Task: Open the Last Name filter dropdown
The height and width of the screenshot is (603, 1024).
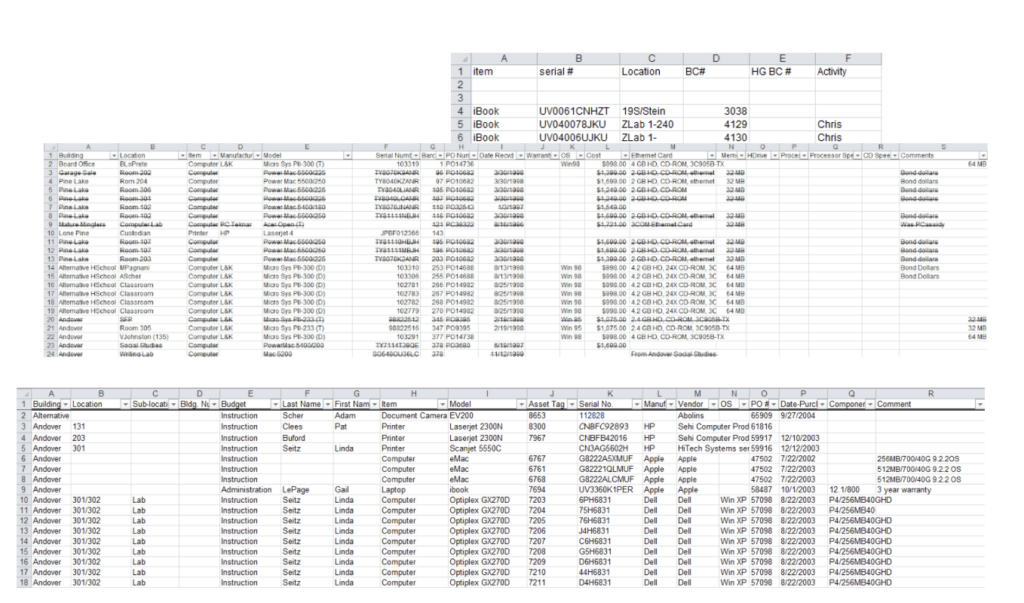Action: [x=328, y=405]
